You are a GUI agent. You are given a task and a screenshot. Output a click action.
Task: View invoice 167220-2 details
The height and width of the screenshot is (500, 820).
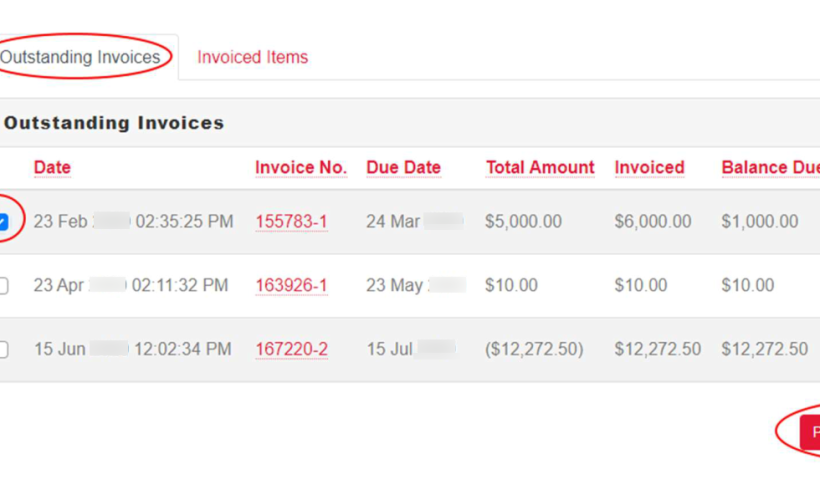pyautogui.click(x=291, y=349)
